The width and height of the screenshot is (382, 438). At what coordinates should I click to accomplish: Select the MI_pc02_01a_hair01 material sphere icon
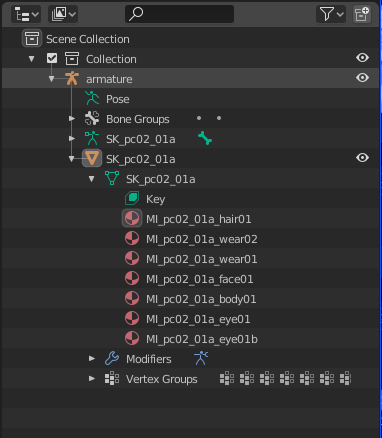pos(132,219)
